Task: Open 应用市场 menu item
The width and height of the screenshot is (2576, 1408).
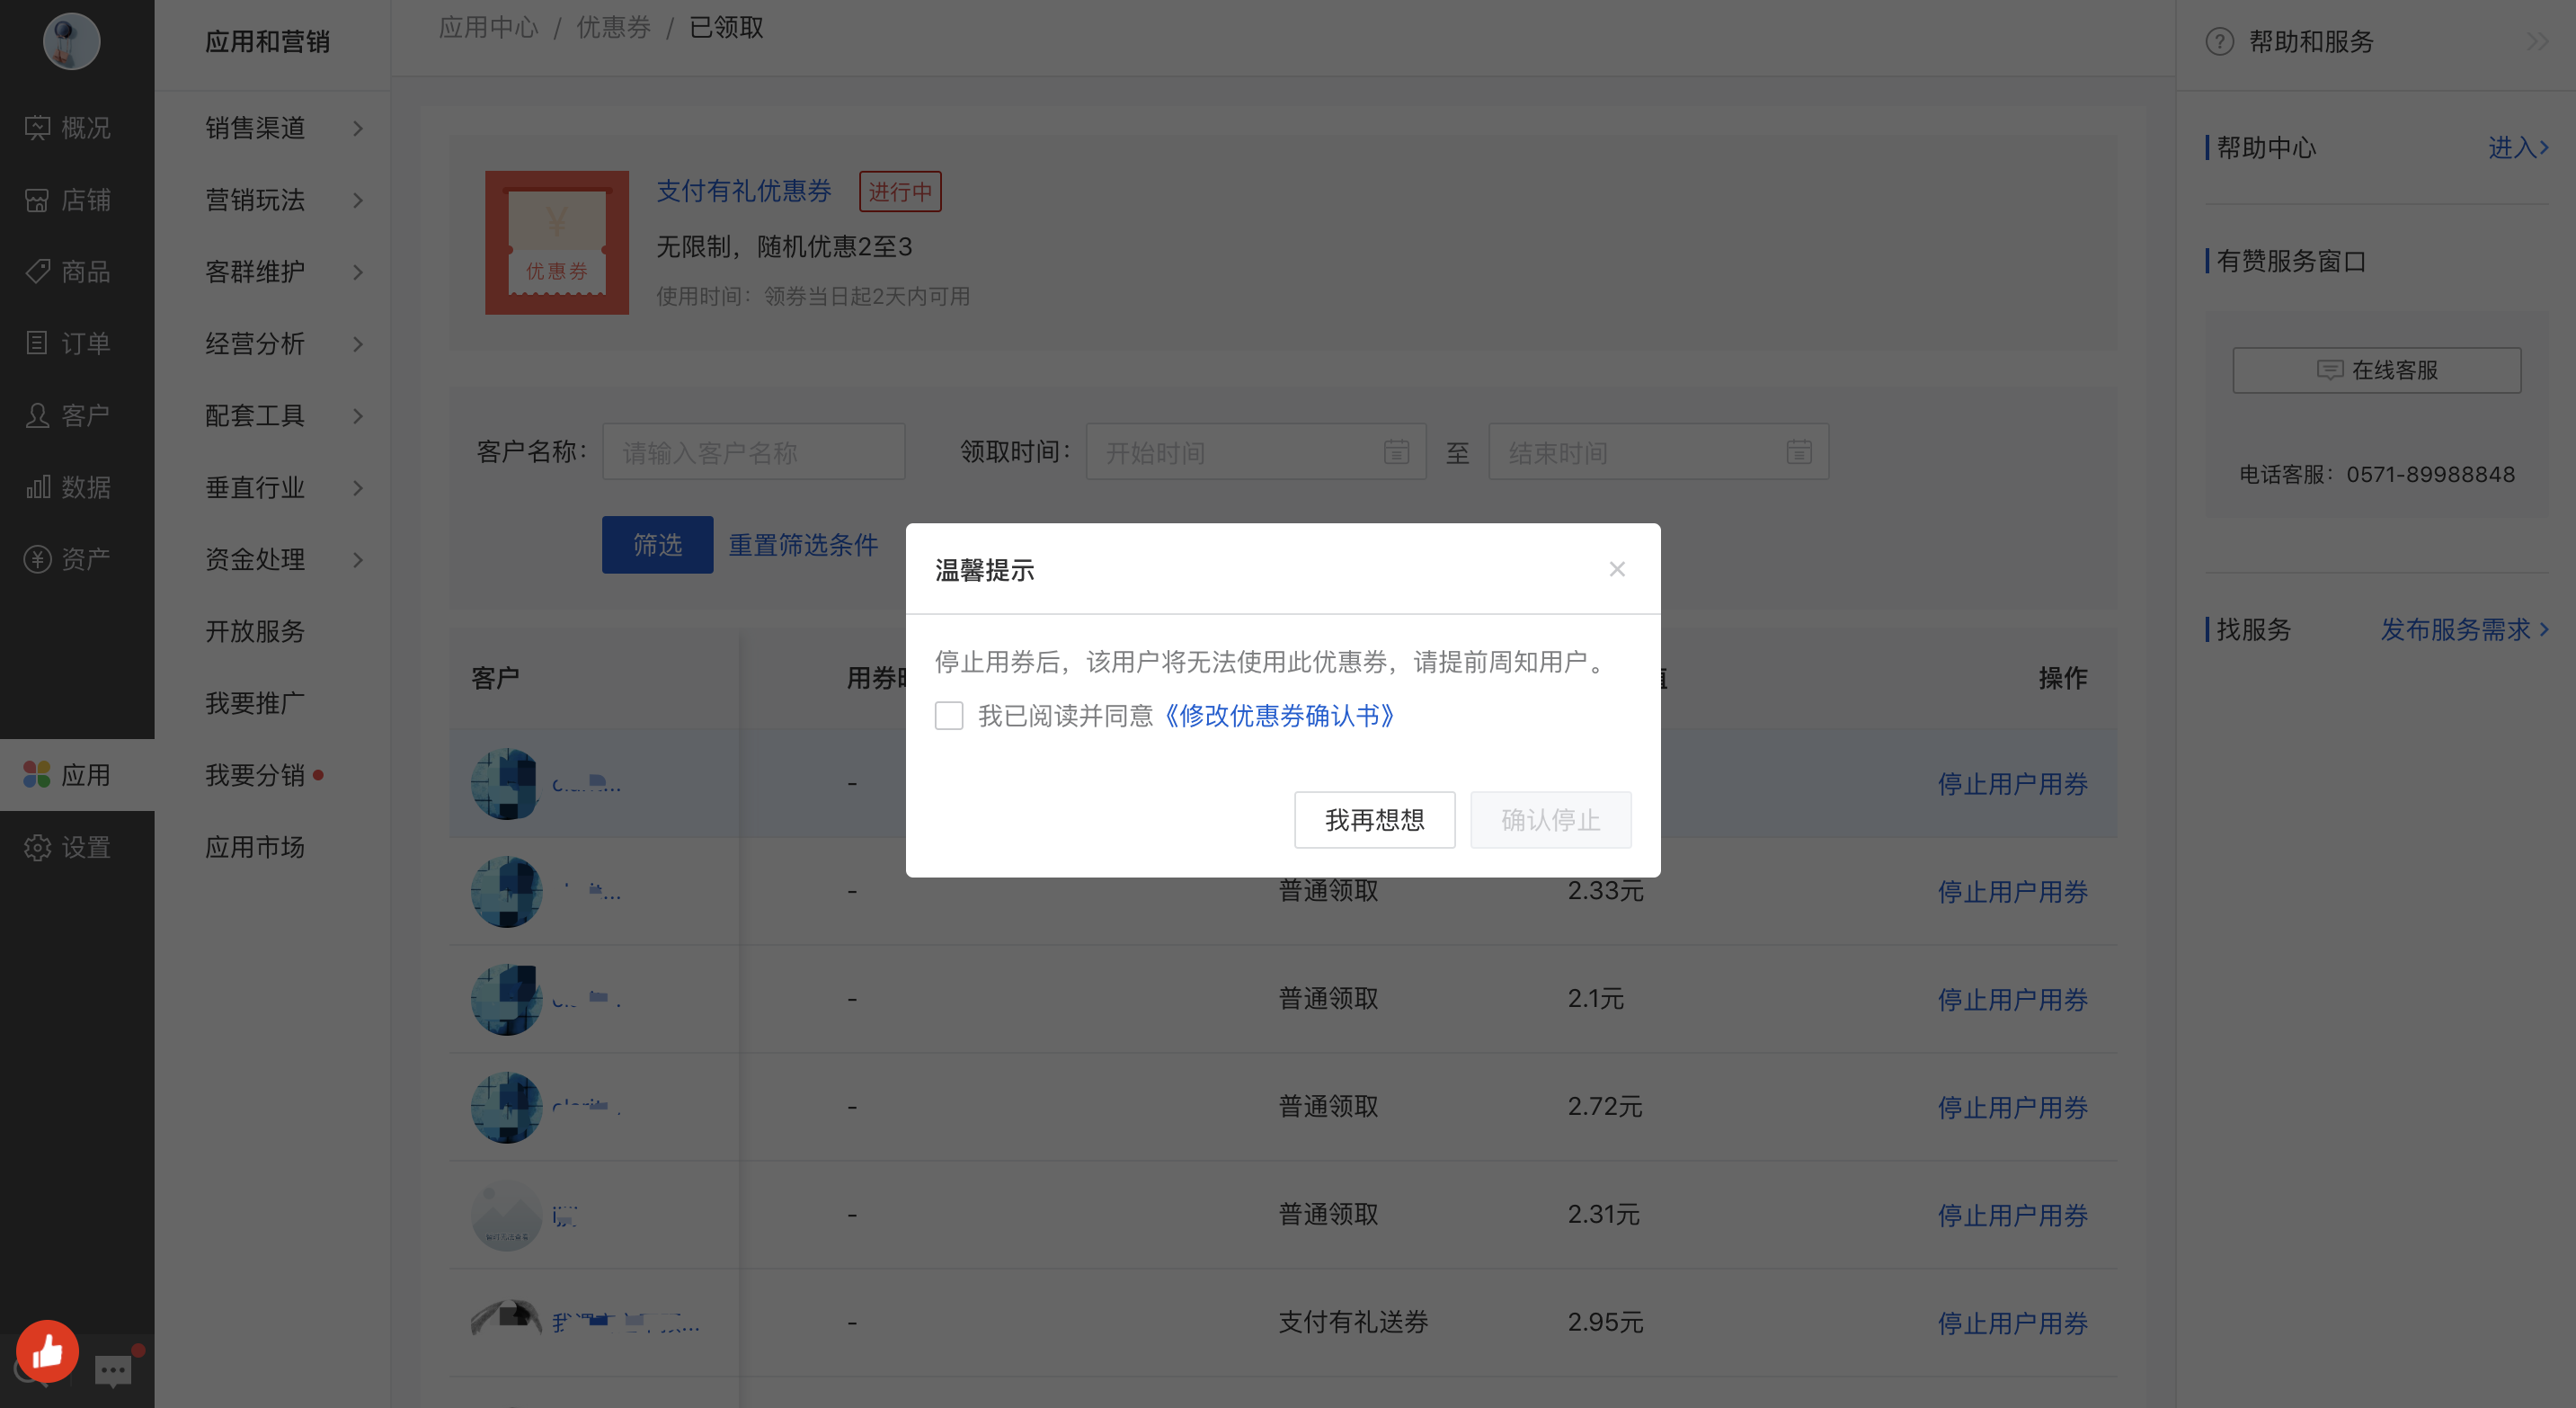Action: pyautogui.click(x=255, y=847)
